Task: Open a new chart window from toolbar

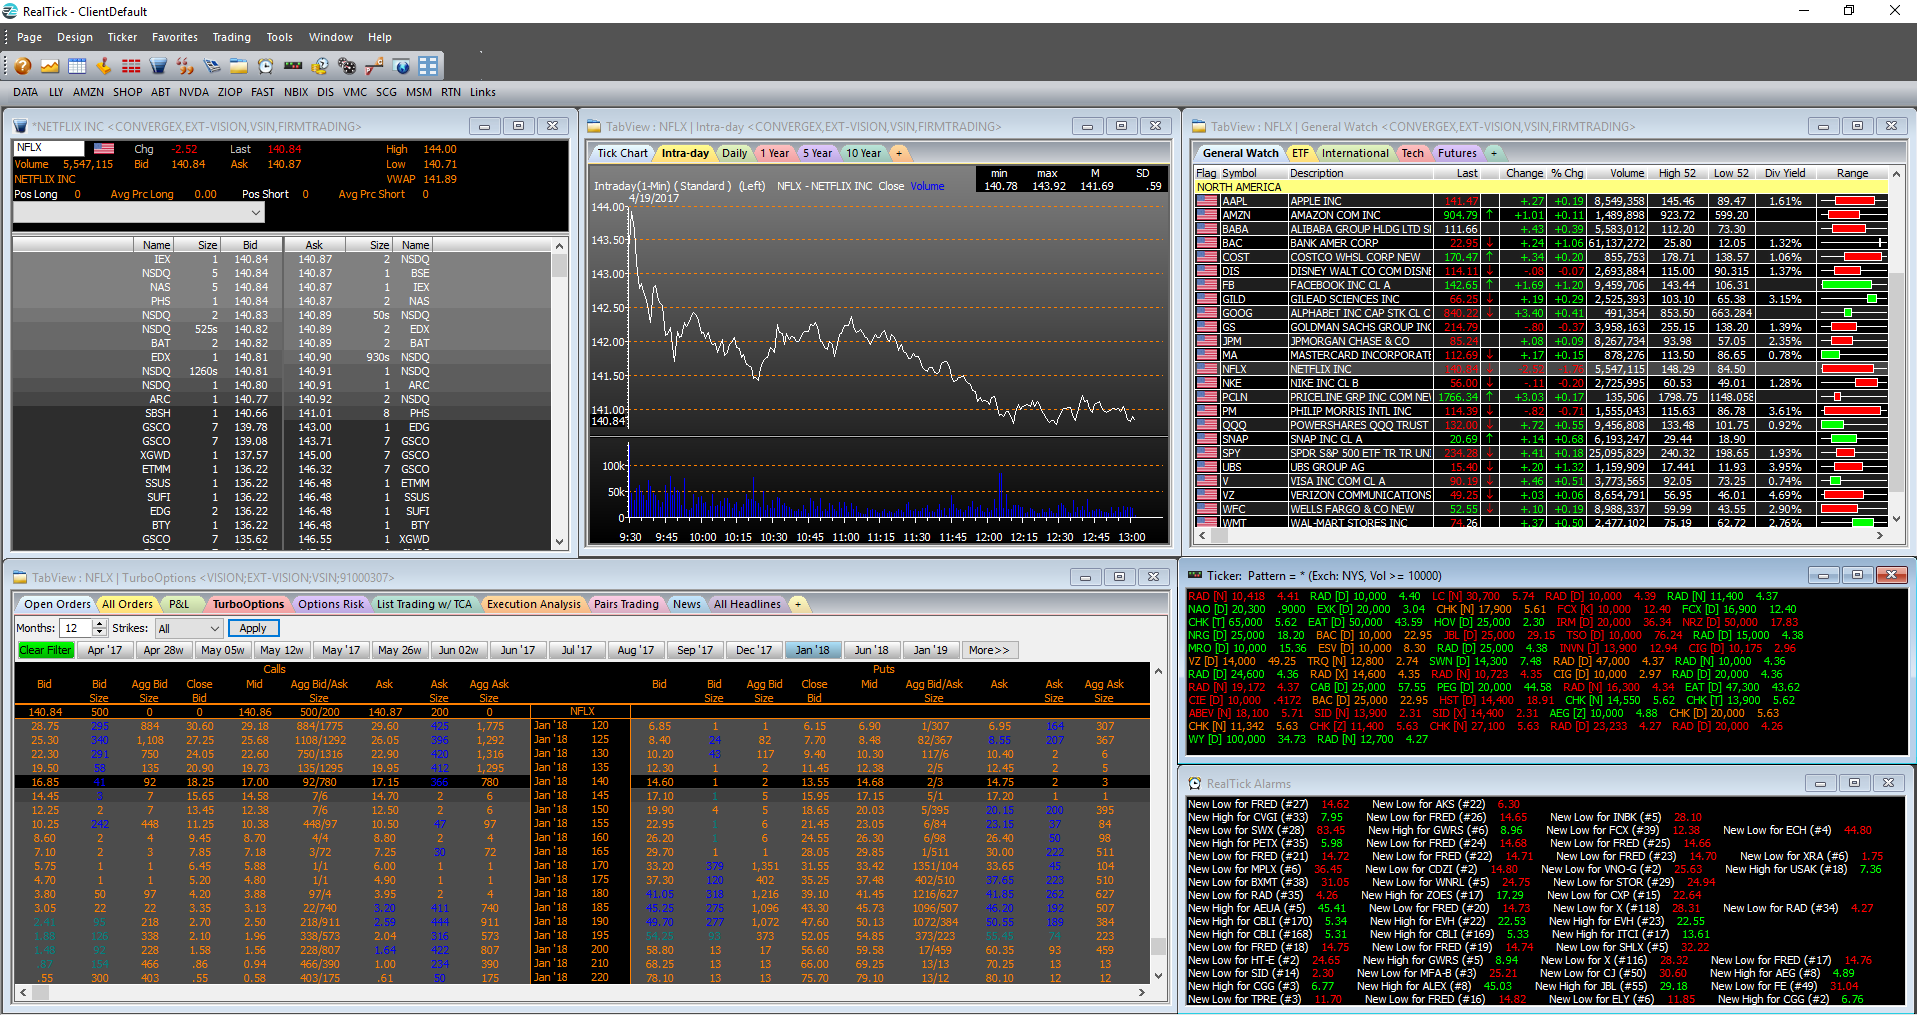Action: [50, 66]
